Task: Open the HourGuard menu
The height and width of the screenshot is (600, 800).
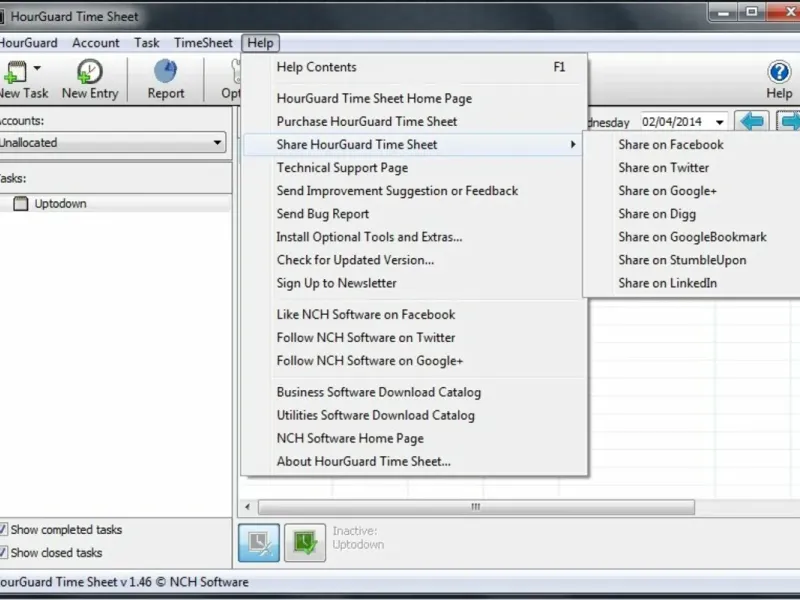Action: tap(29, 43)
